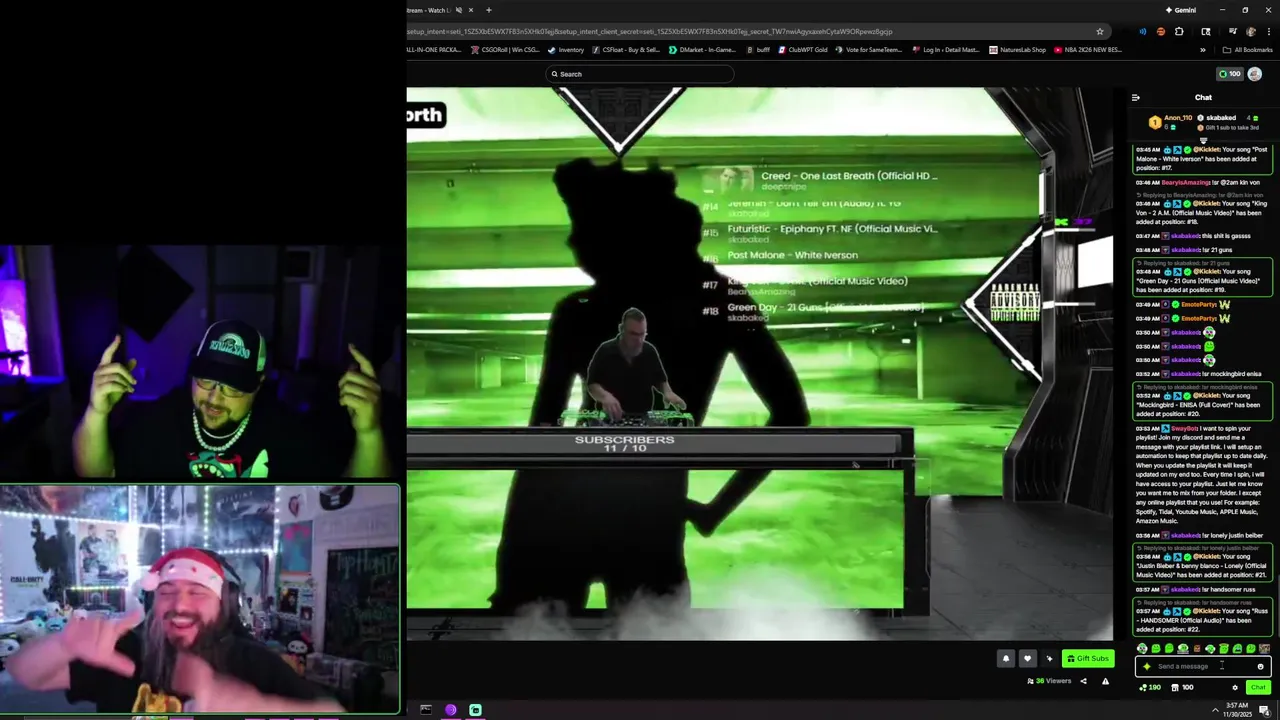Open chat settings gear icon
Viewport: 1280px width, 720px height.
[x=1235, y=687]
